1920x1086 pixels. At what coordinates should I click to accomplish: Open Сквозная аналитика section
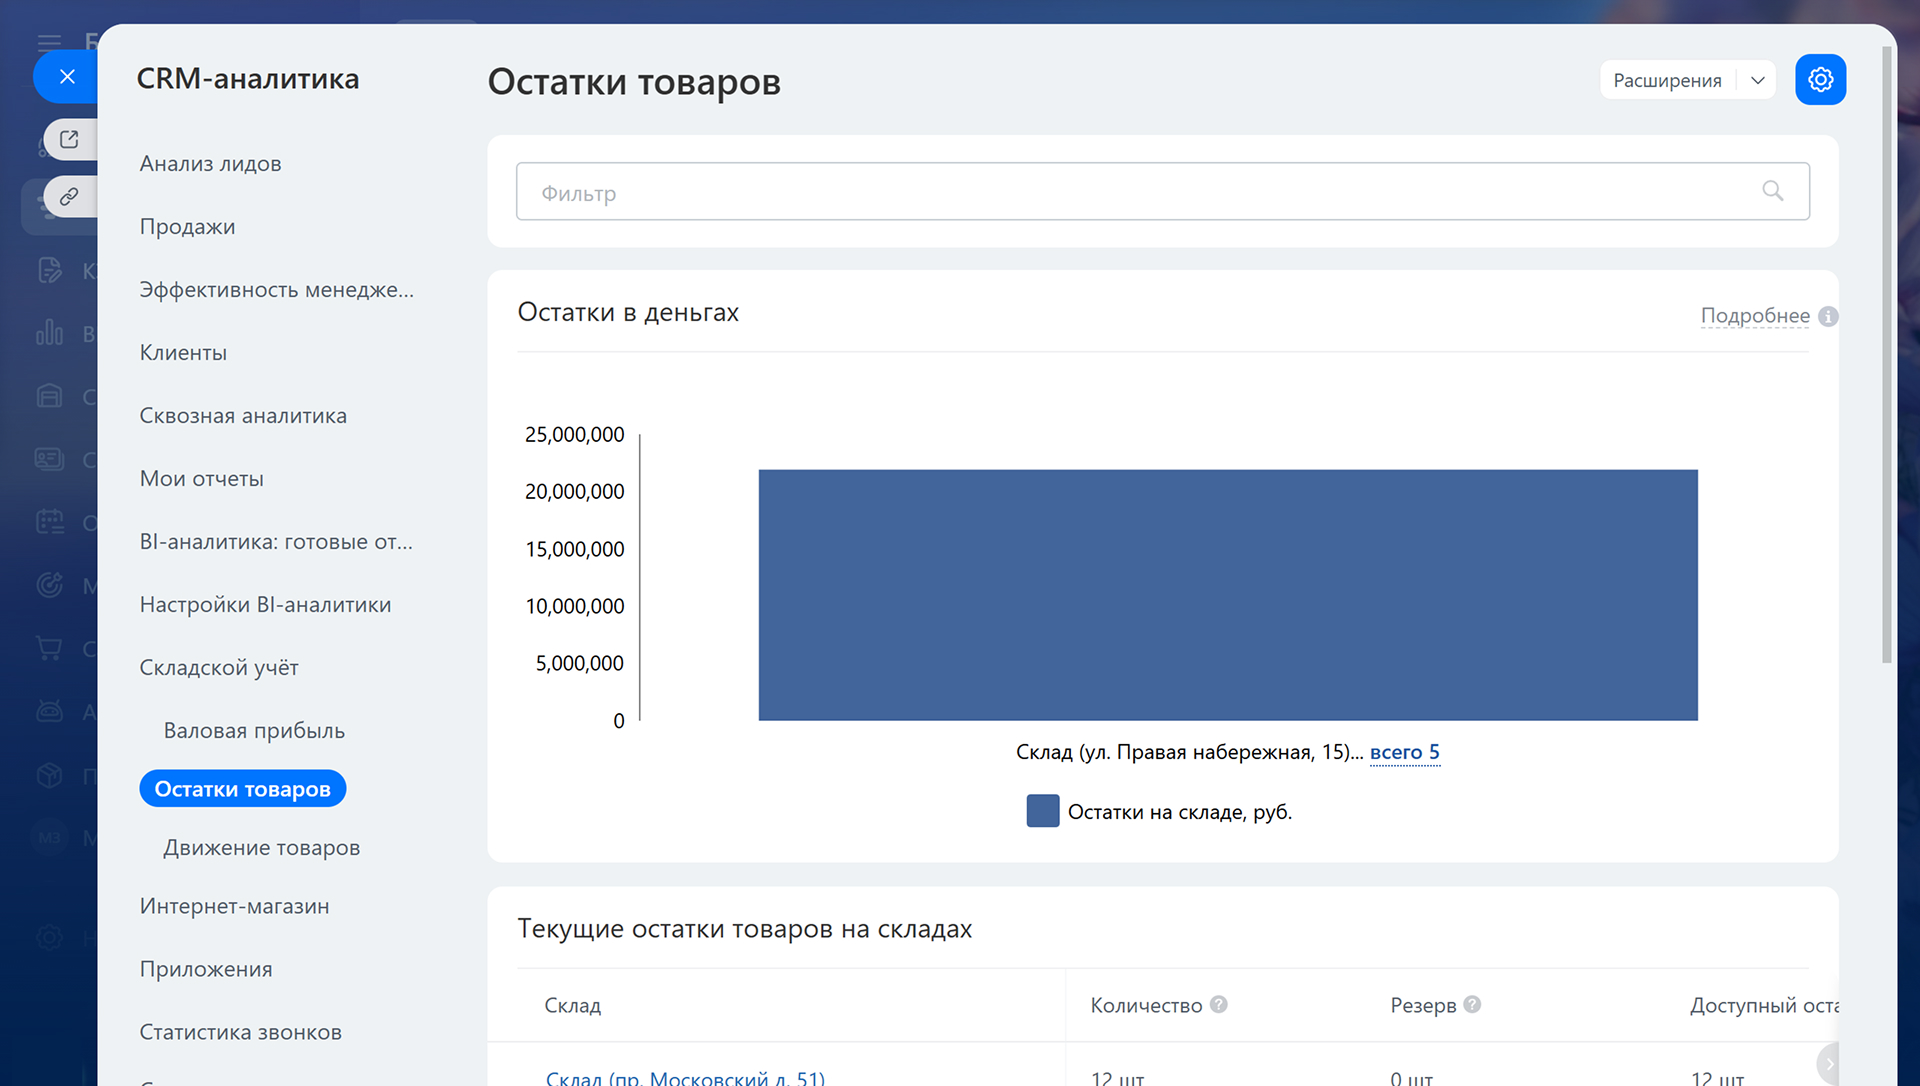pyautogui.click(x=243, y=415)
